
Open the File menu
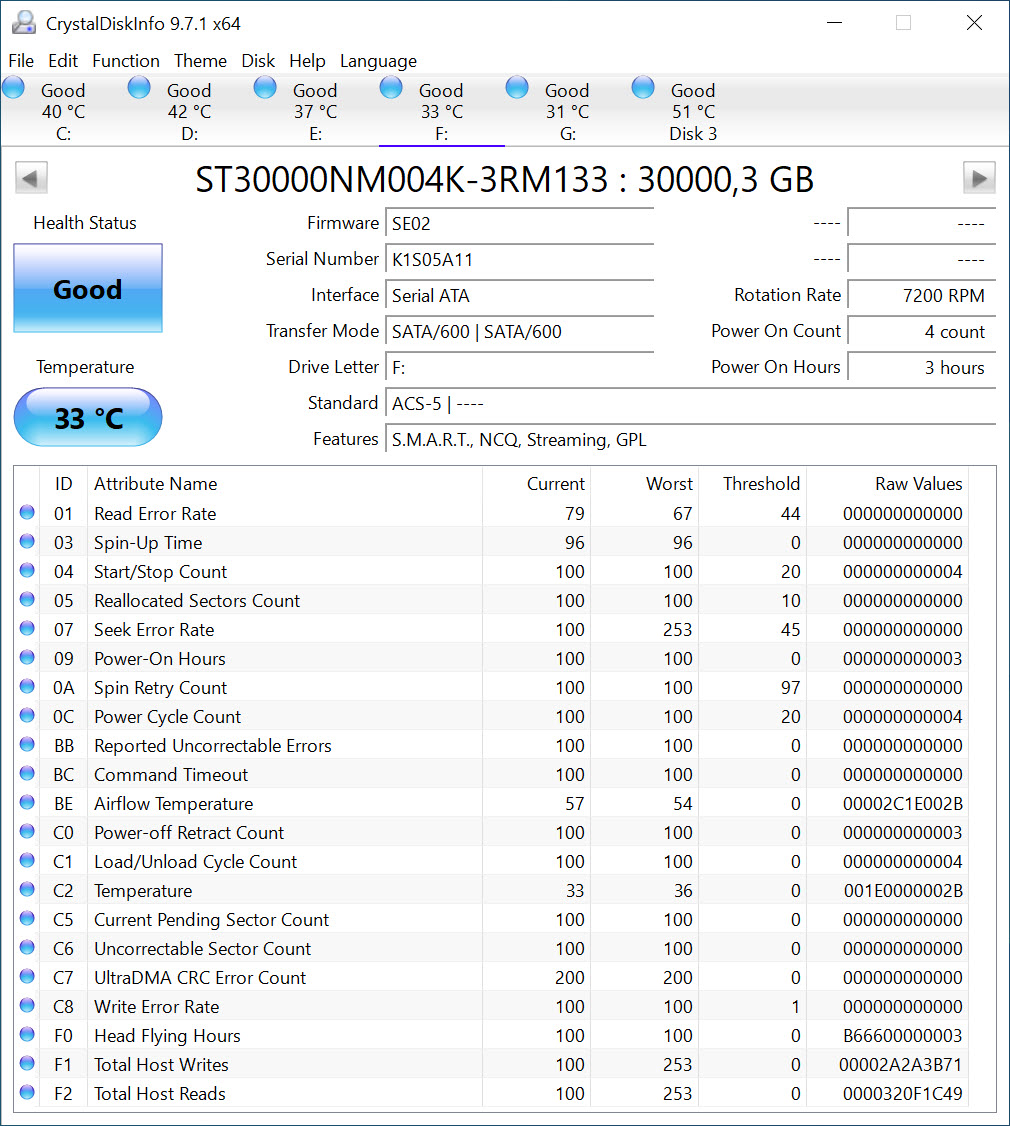pos(21,61)
